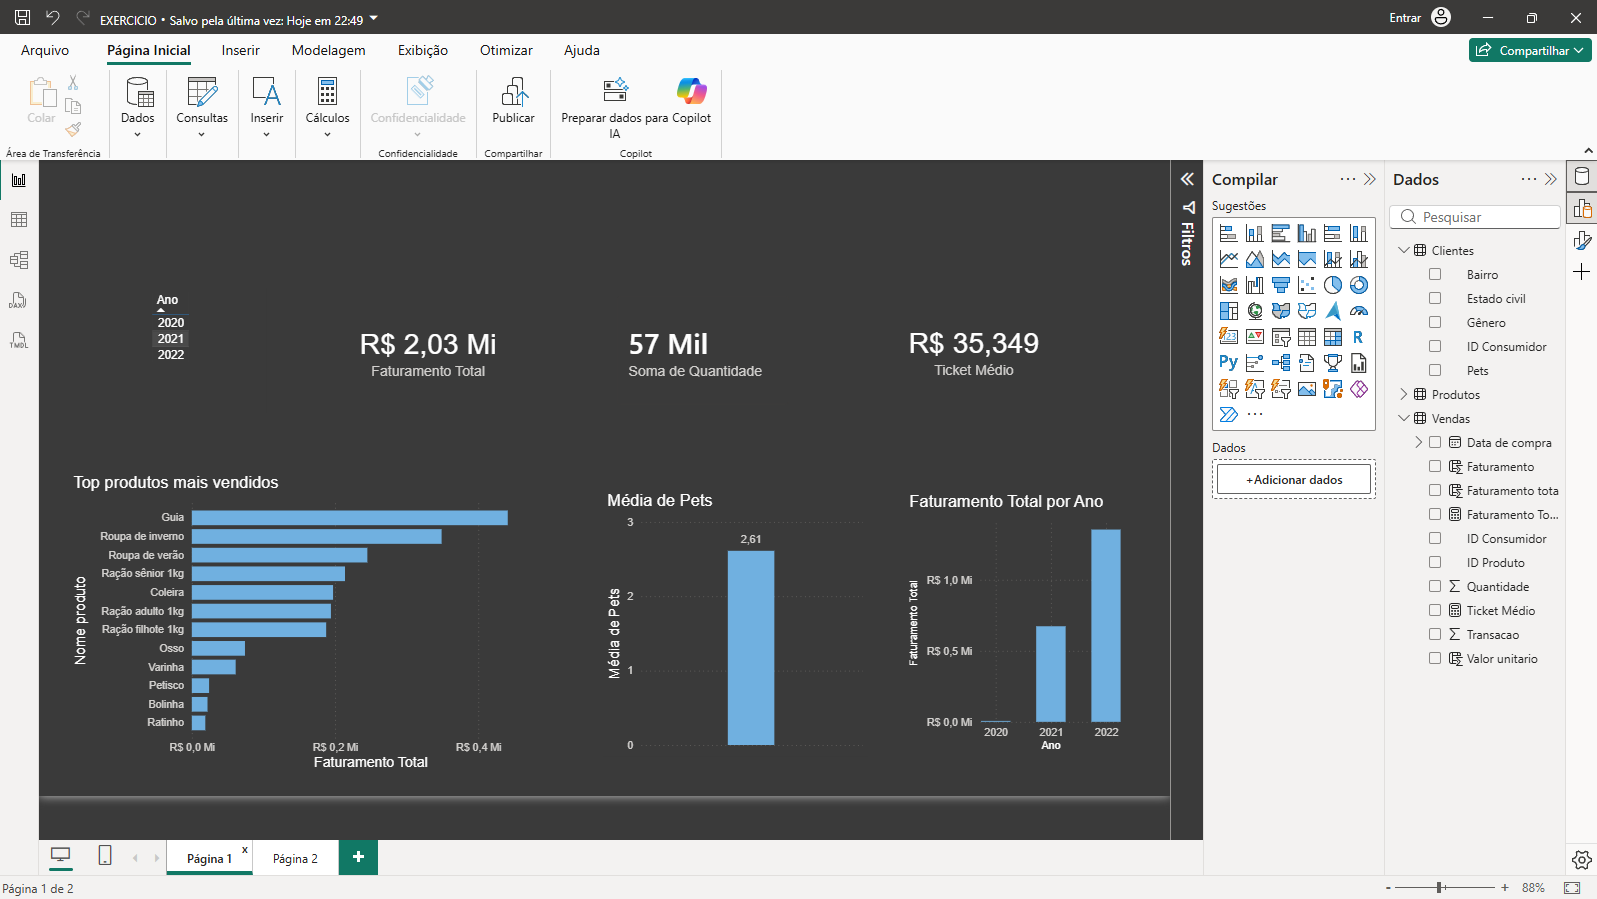Click the +Adicionar dados button

click(x=1294, y=480)
